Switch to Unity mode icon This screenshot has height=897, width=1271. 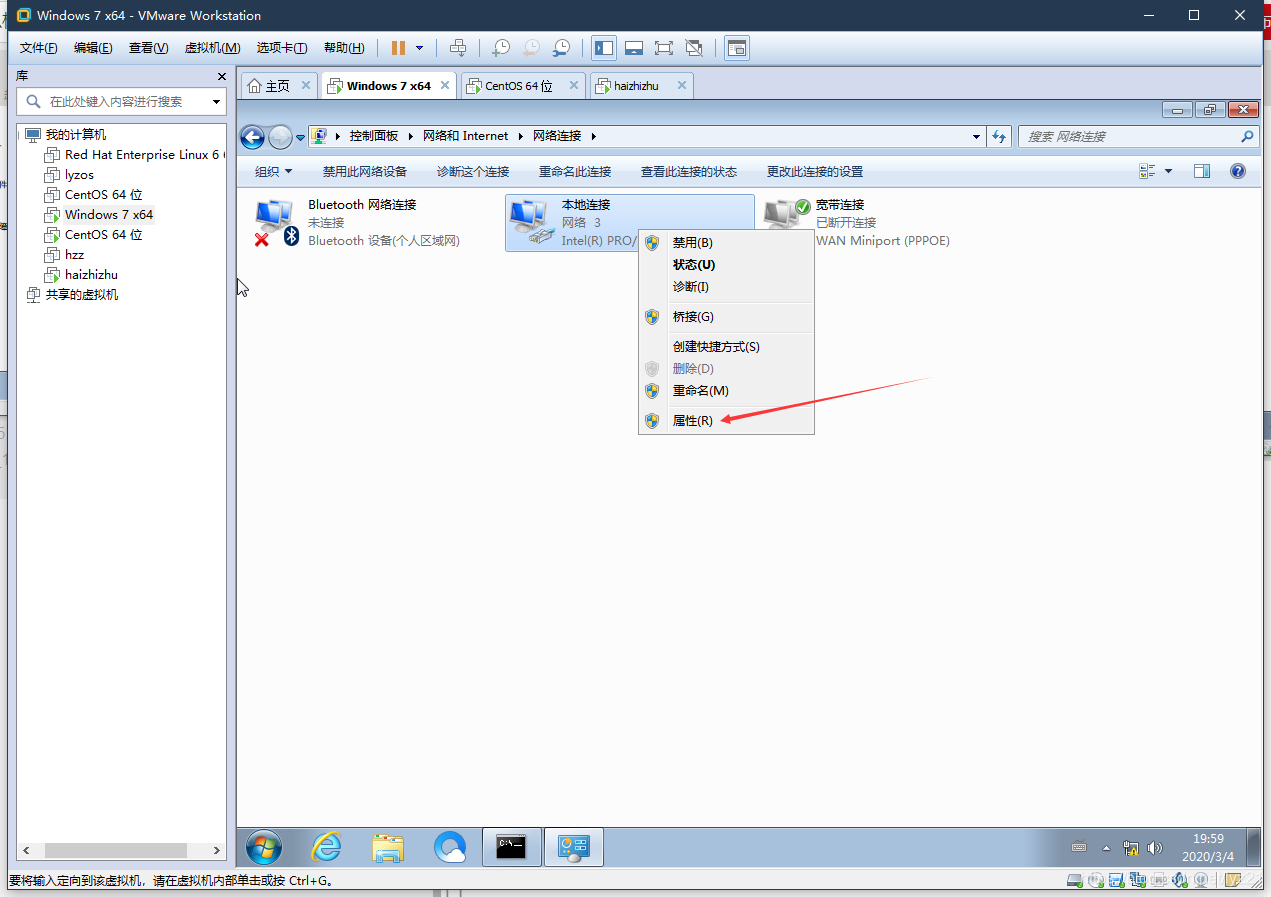(x=694, y=48)
